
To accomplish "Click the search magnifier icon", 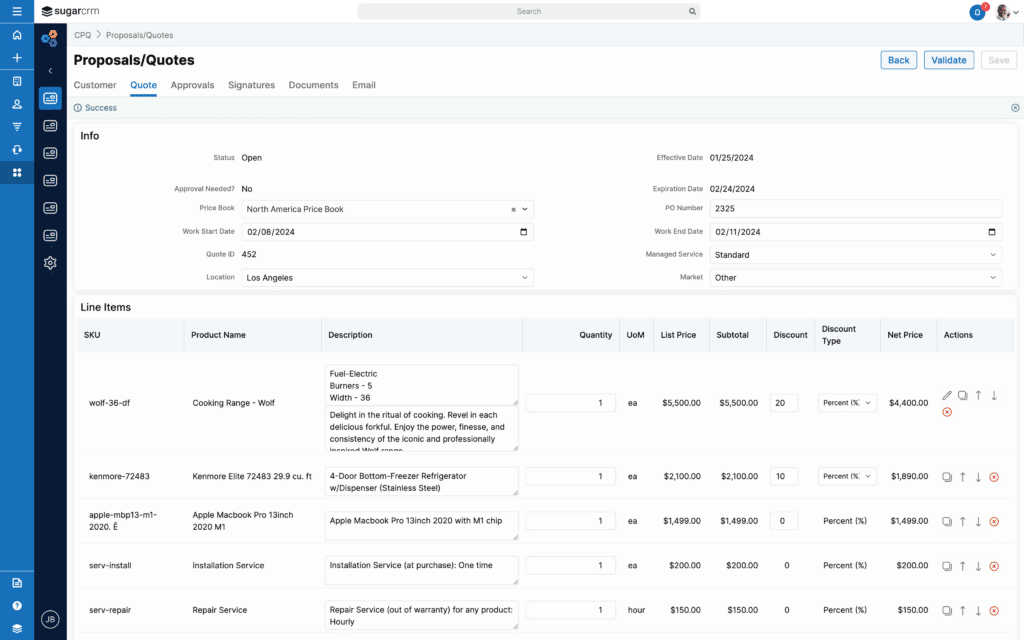I will click(x=692, y=11).
